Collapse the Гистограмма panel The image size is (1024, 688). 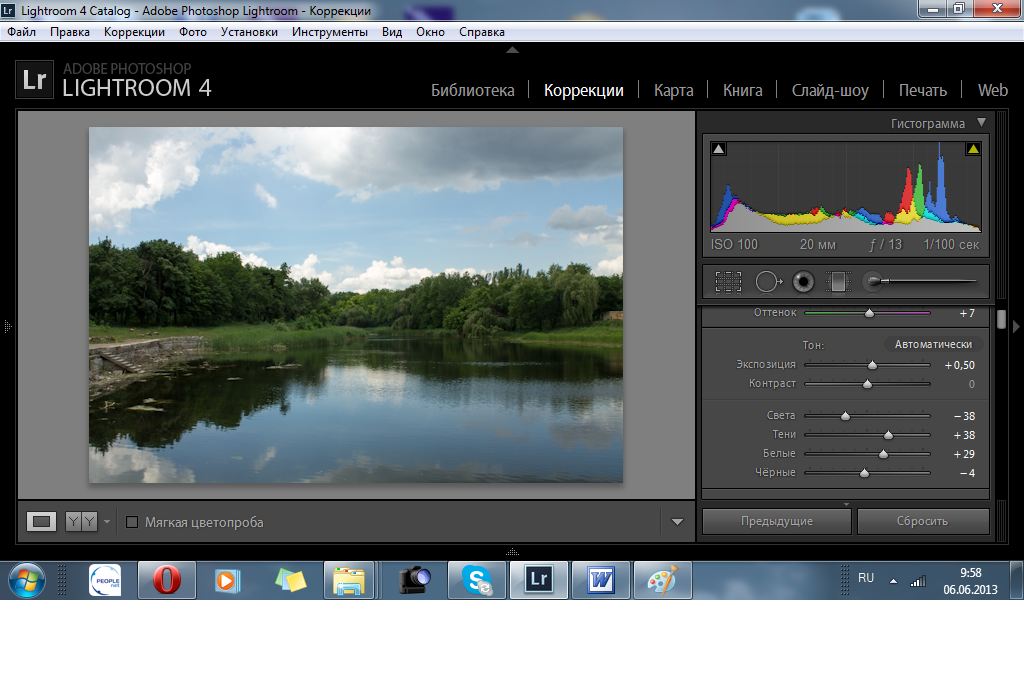click(x=981, y=123)
